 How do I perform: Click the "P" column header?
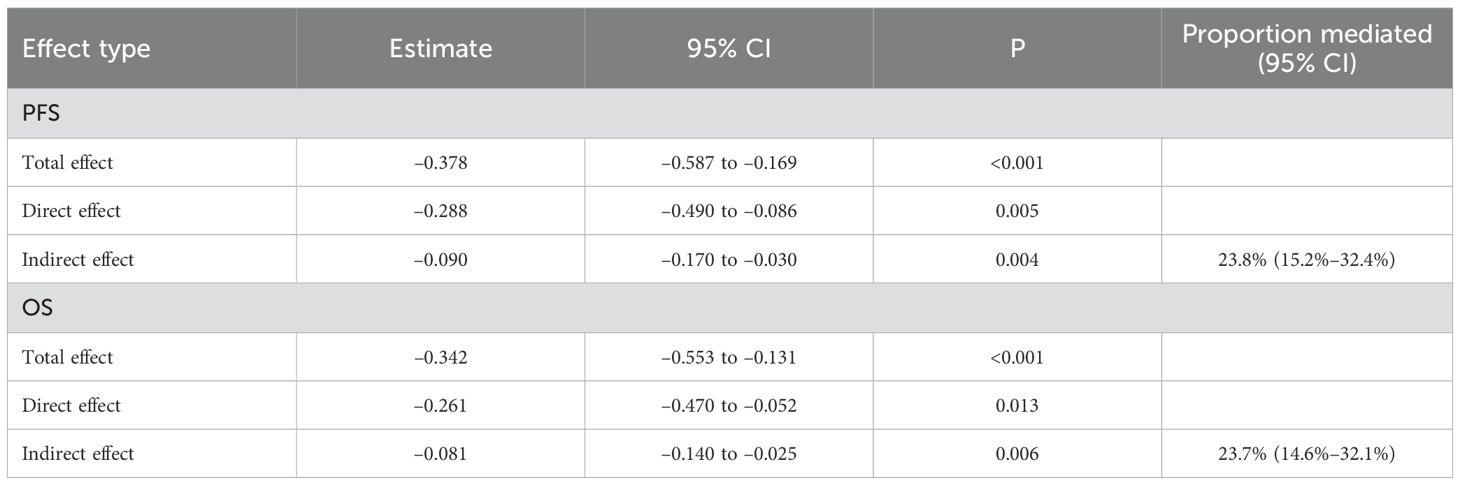click(1017, 49)
